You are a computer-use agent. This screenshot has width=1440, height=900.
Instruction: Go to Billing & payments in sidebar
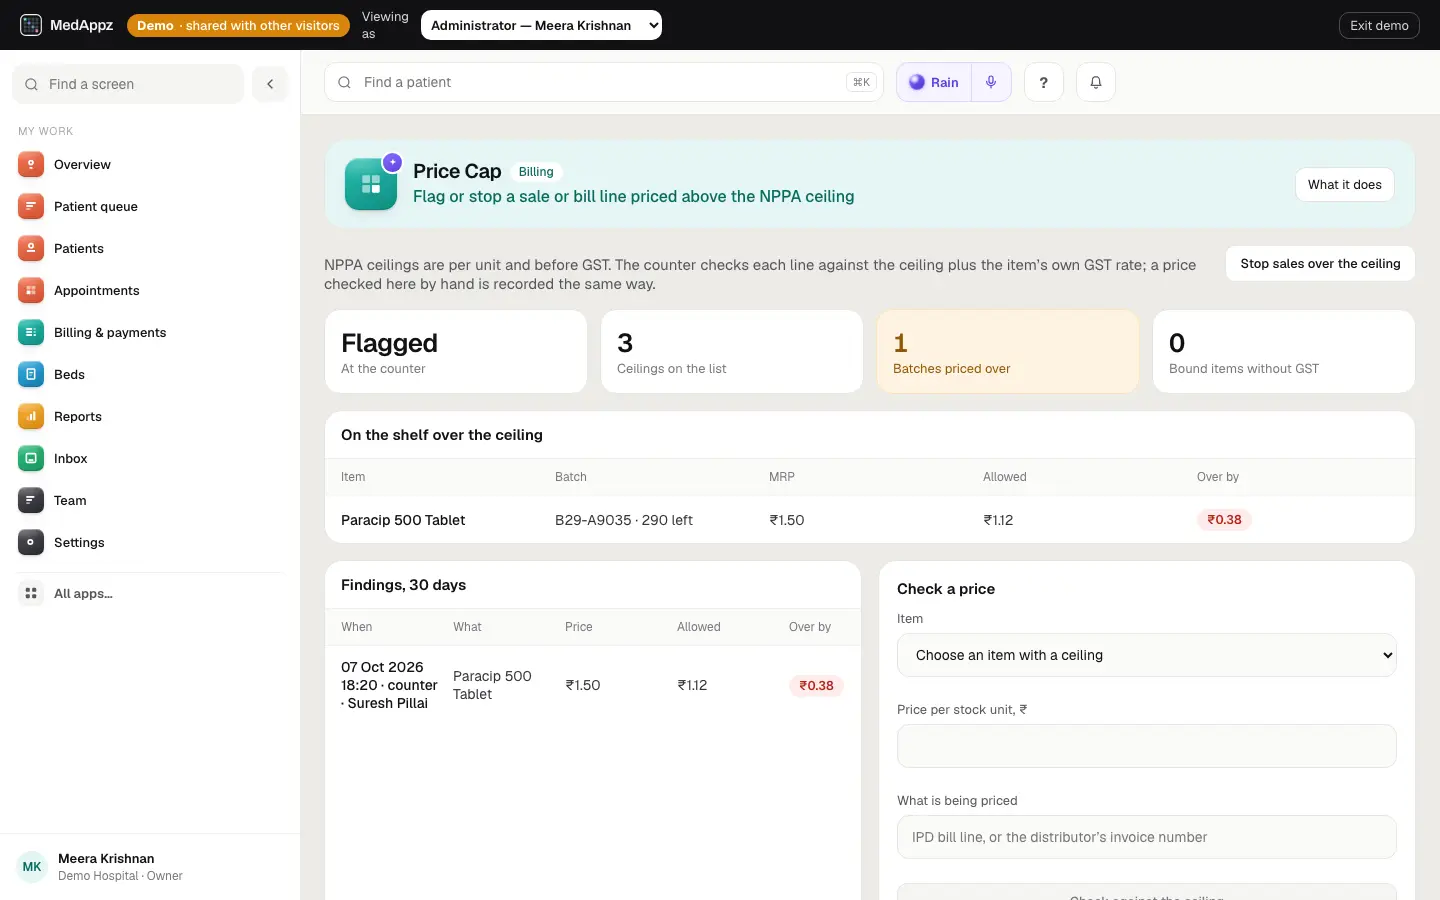point(150,333)
